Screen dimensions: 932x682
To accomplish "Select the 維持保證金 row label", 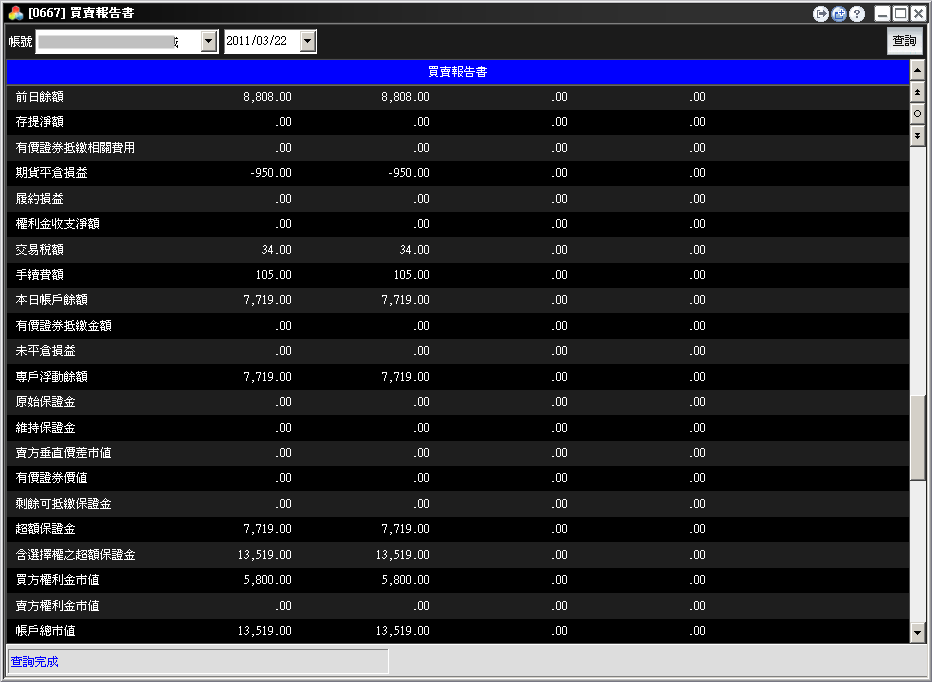I will pos(46,428).
